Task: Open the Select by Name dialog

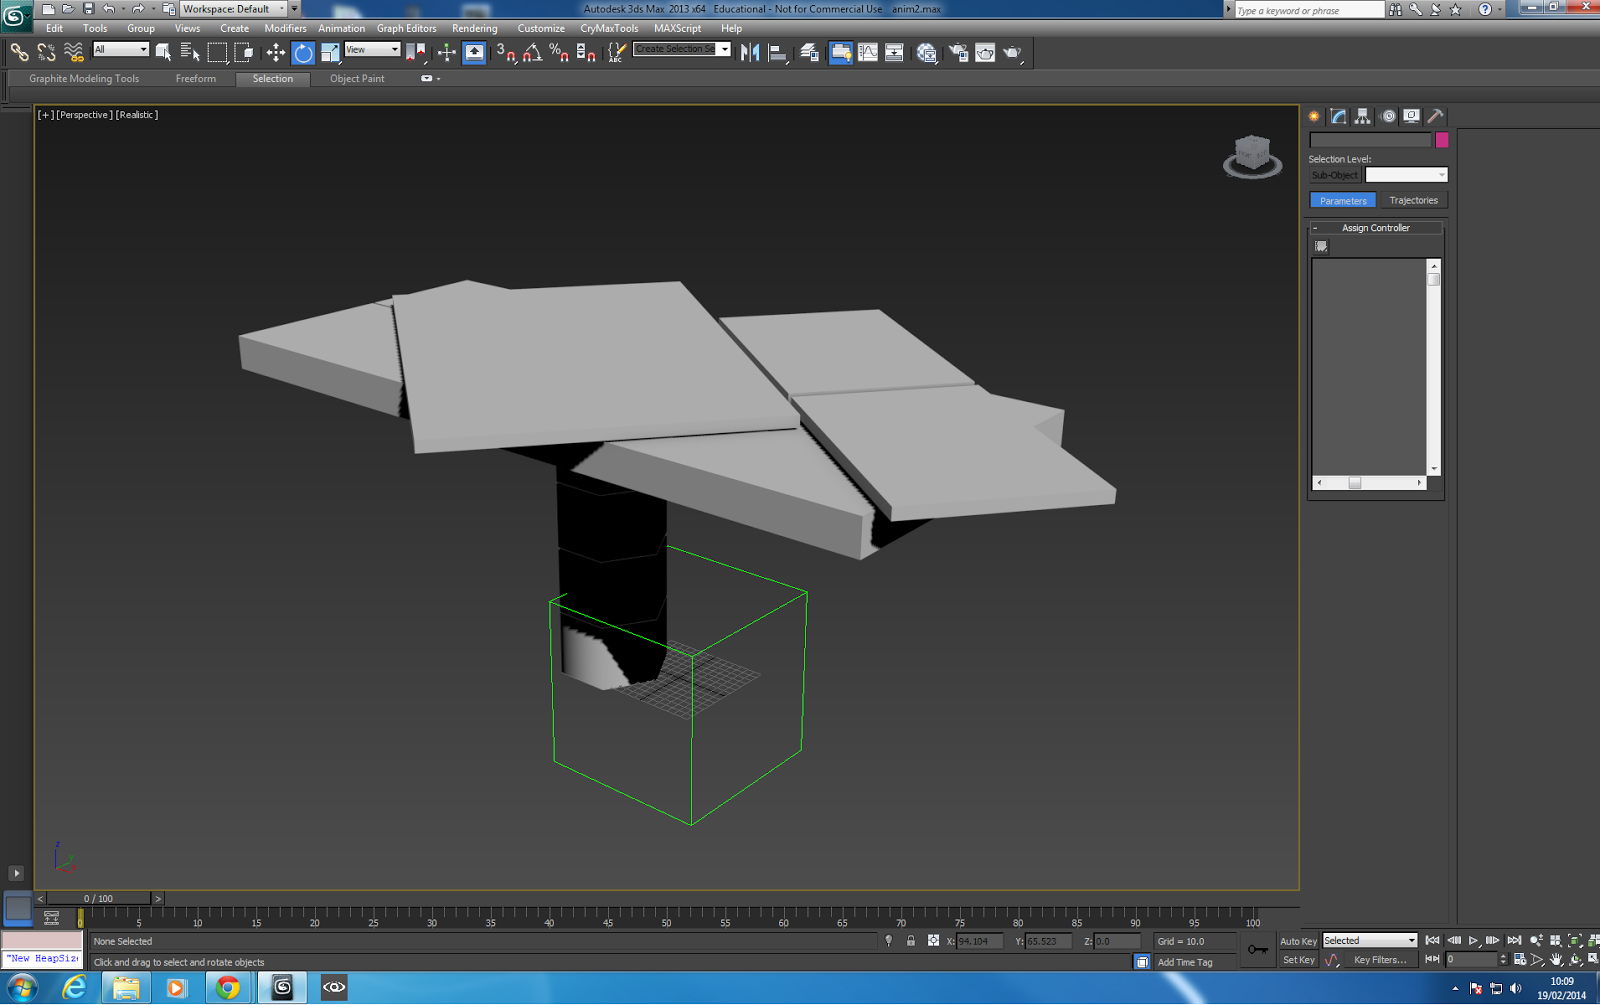Action: 190,52
